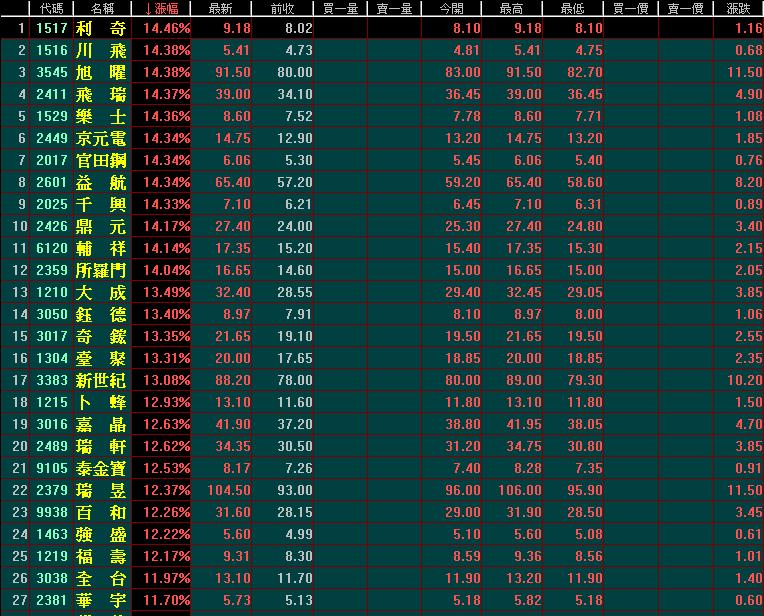The image size is (764, 616).
Task: Select stock name 臺聚
Action: pyautogui.click(x=101, y=358)
